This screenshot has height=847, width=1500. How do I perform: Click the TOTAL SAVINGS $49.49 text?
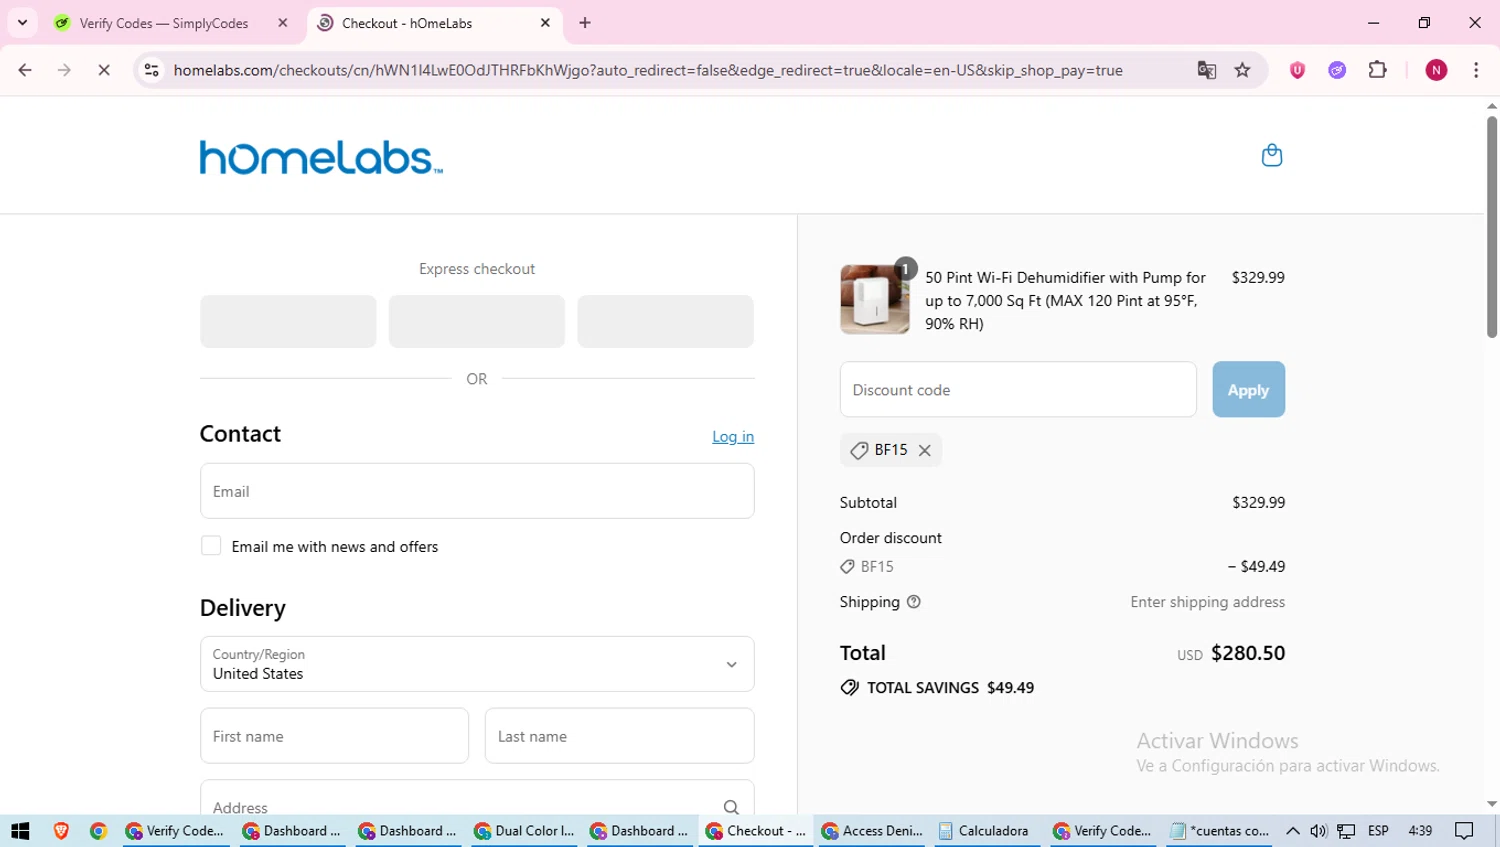[x=950, y=688]
